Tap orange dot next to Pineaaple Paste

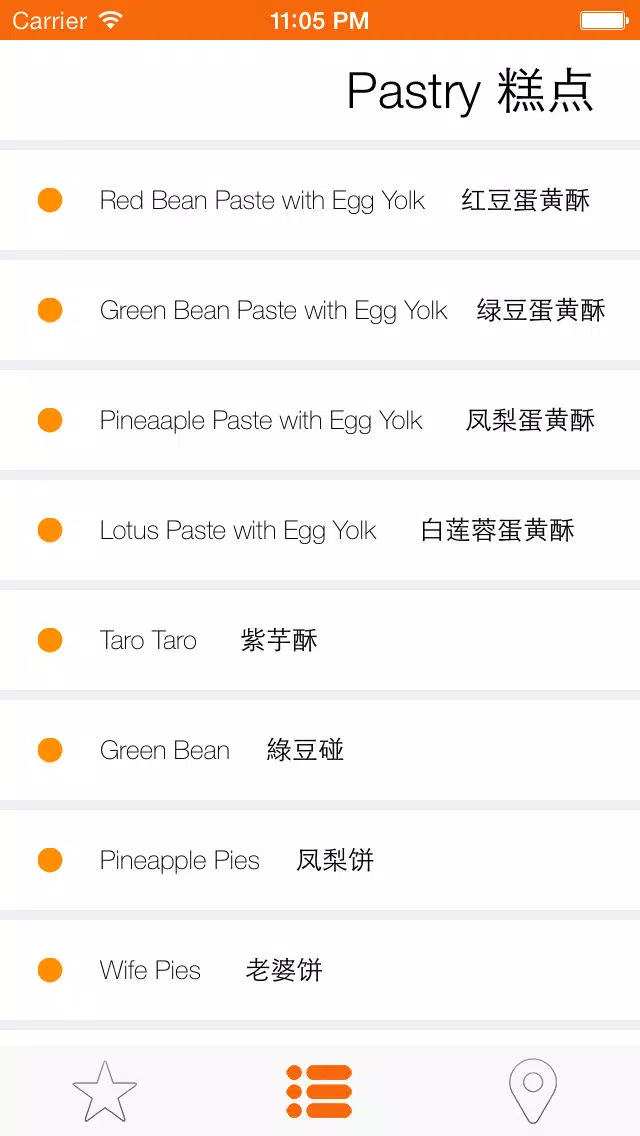pyautogui.click(x=50, y=420)
